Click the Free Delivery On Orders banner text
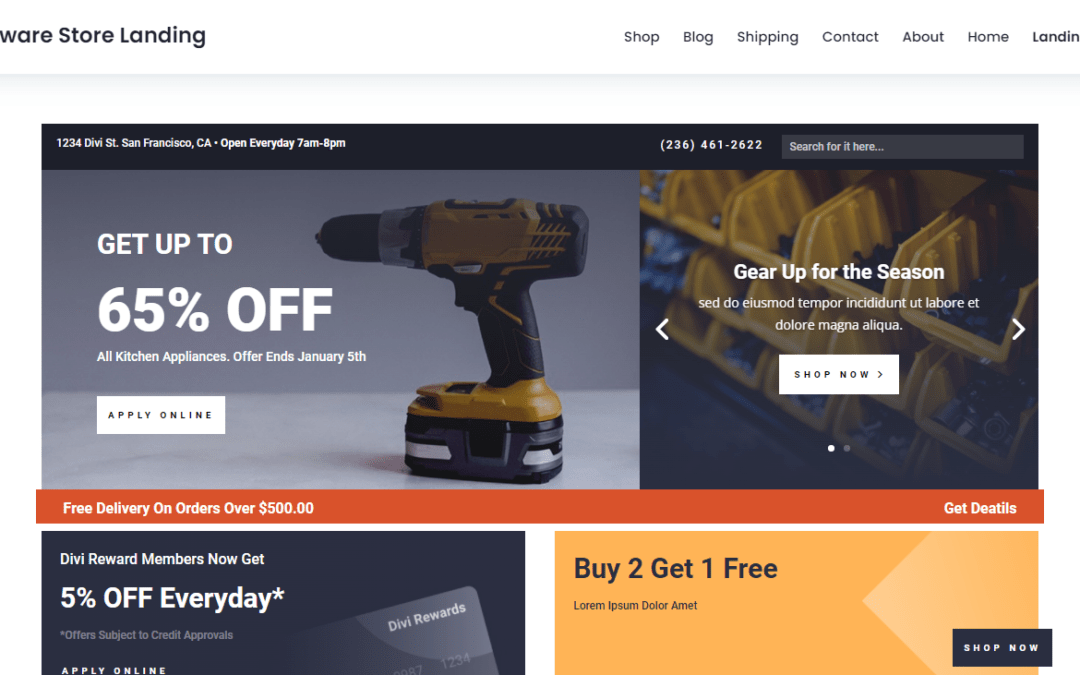This screenshot has width=1080, height=675. pyautogui.click(x=188, y=508)
